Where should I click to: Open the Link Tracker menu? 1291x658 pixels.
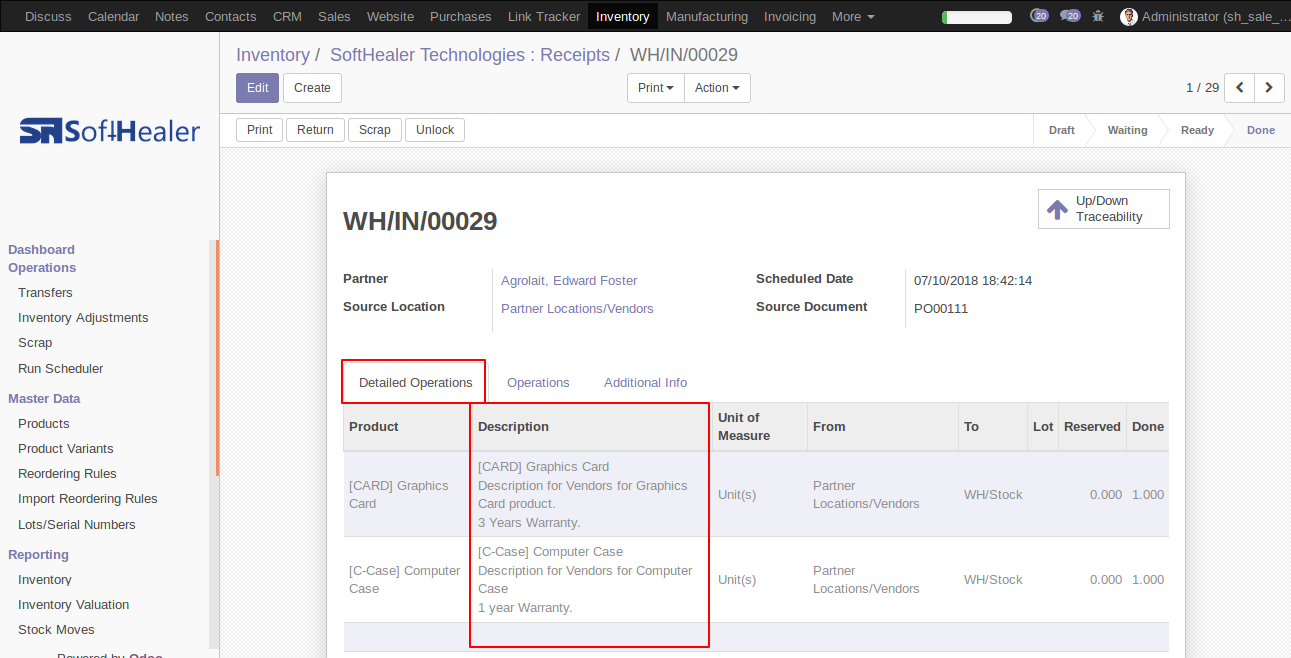[x=544, y=16]
